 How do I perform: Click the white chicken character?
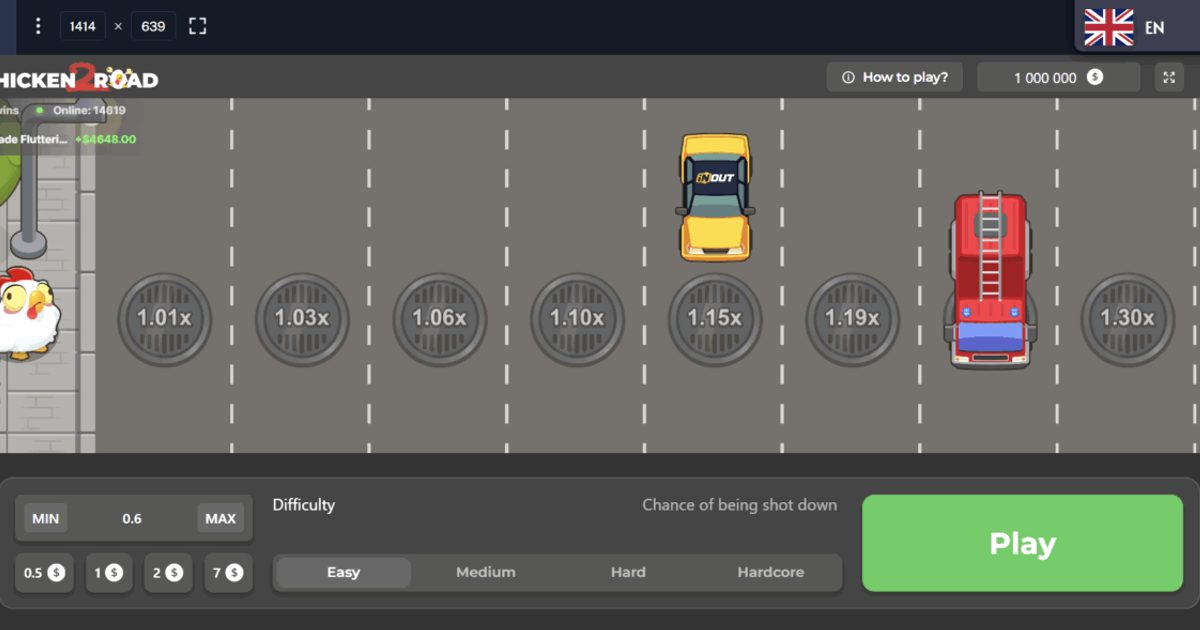[x=26, y=312]
